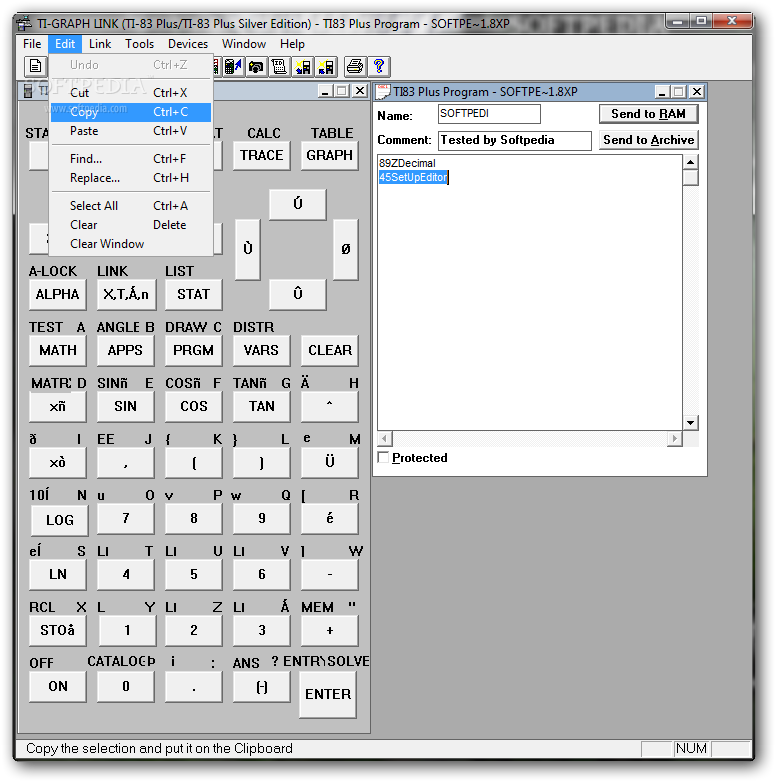Click the NUM indicator in status bar
The height and width of the screenshot is (782, 776).
pyautogui.click(x=692, y=749)
